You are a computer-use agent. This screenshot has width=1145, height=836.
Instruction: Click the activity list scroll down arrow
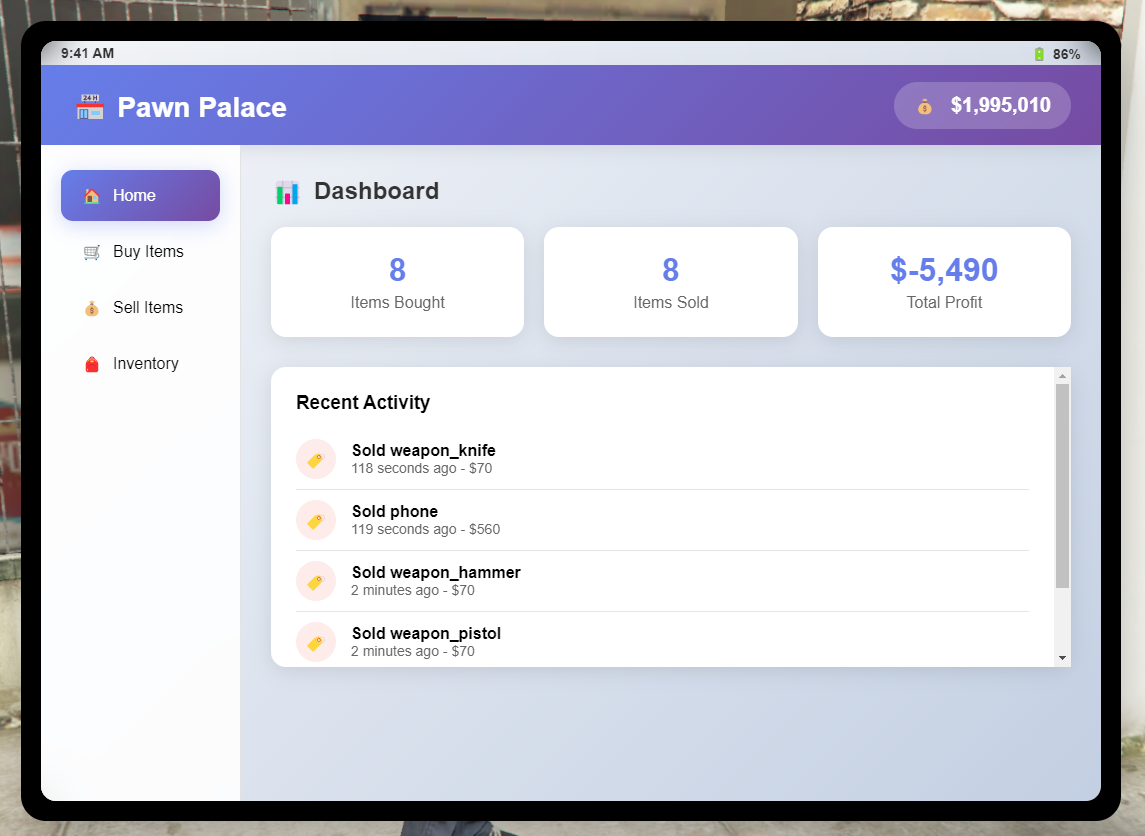point(1062,658)
